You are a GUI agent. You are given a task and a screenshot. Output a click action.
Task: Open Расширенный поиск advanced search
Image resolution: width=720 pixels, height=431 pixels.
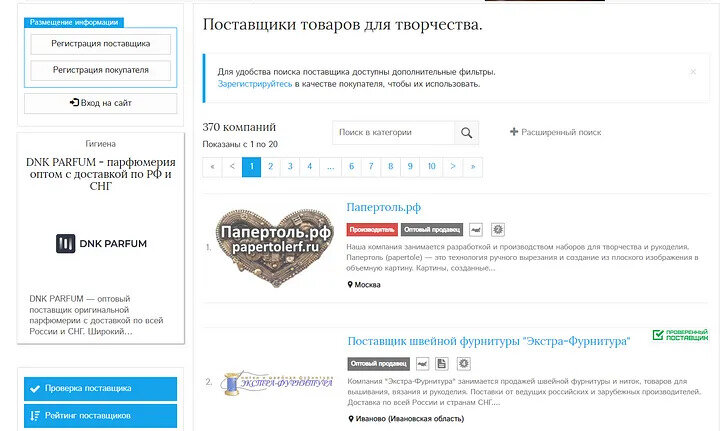(x=555, y=132)
